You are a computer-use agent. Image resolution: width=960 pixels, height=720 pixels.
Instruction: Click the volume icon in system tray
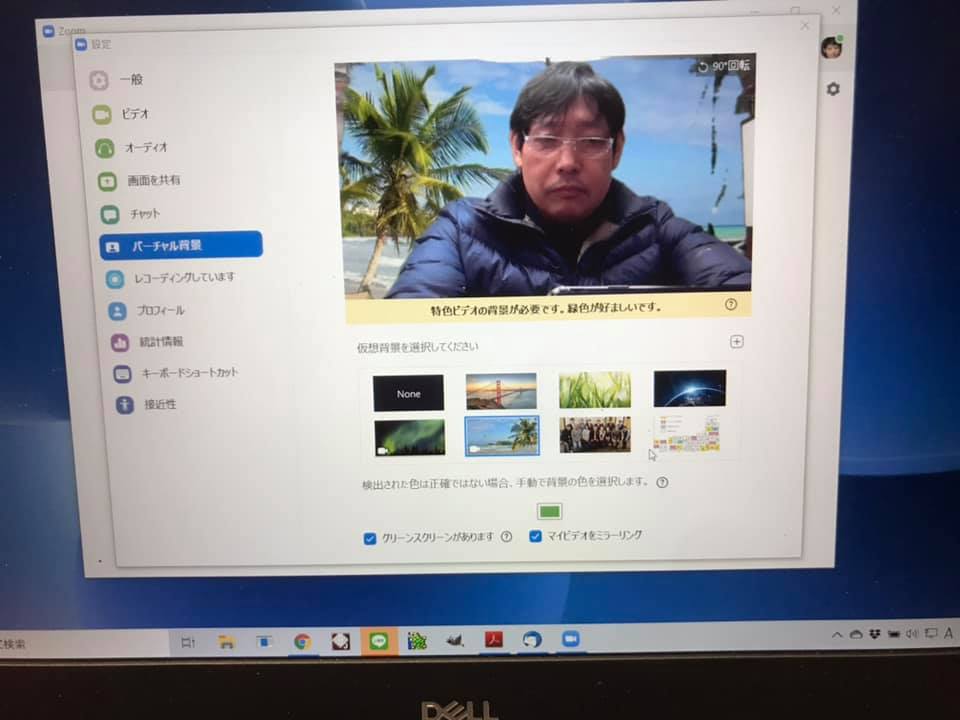click(912, 634)
